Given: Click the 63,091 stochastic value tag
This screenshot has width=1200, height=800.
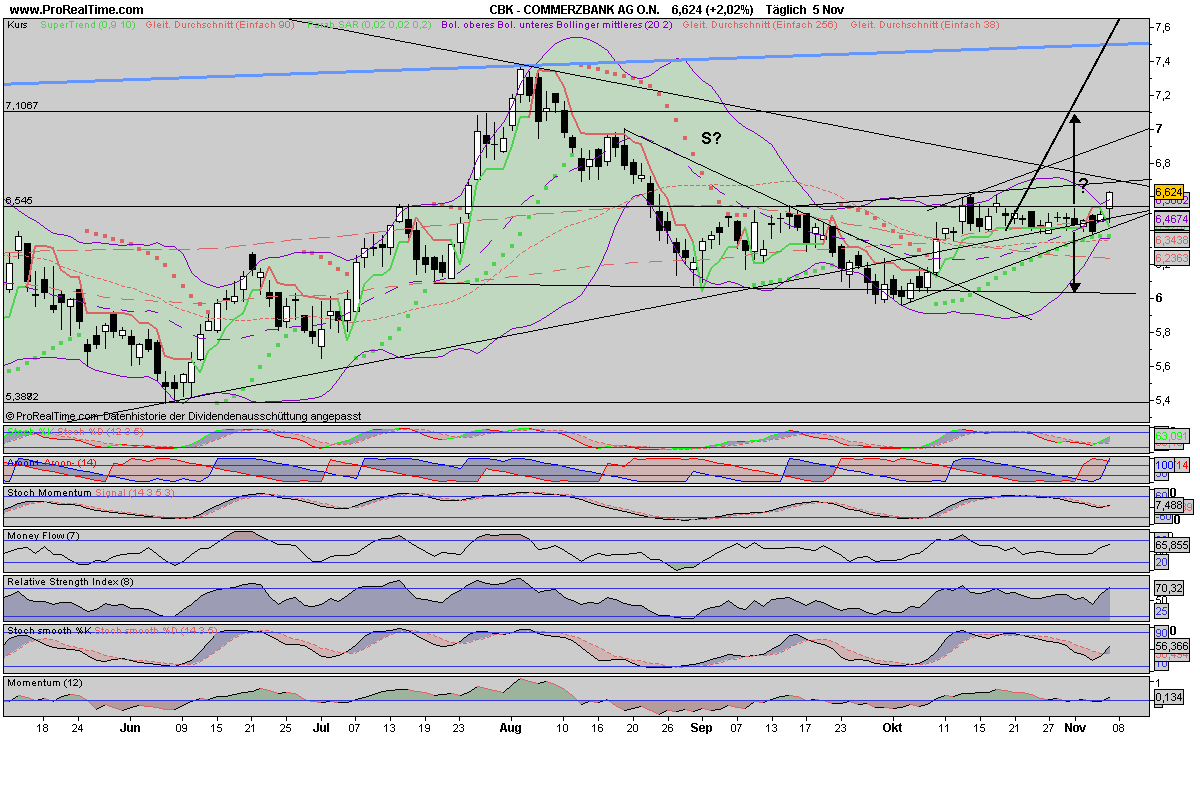Looking at the screenshot, I should pyautogui.click(x=1170, y=436).
